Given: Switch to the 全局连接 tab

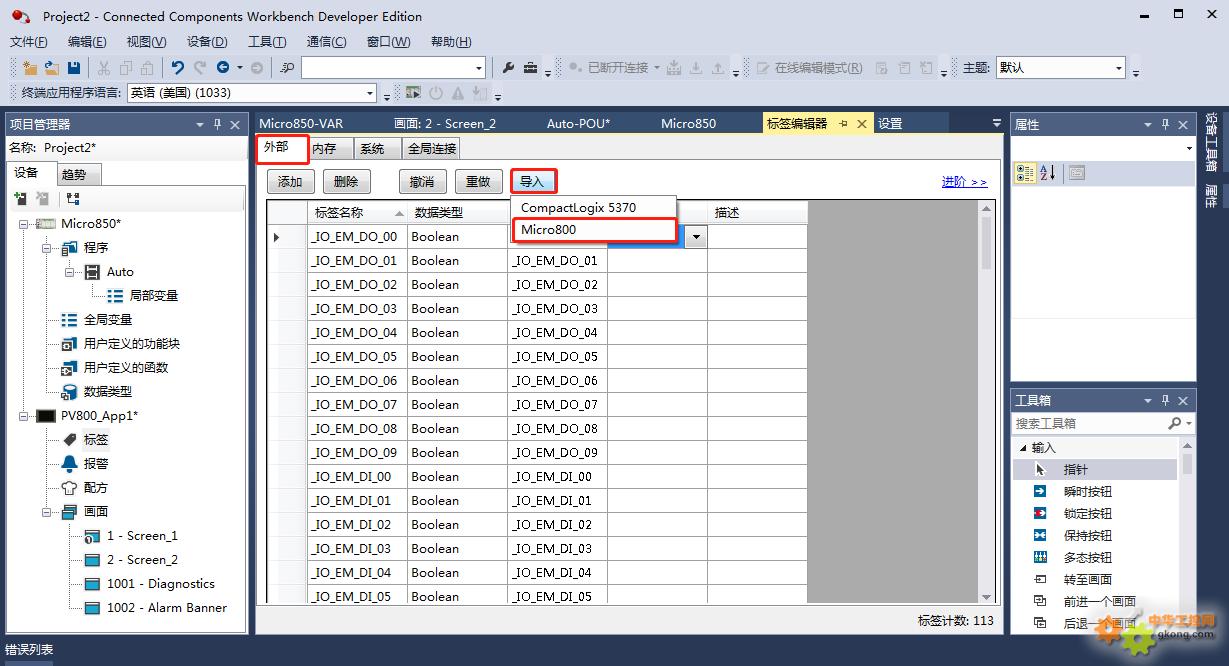Looking at the screenshot, I should [x=432, y=149].
